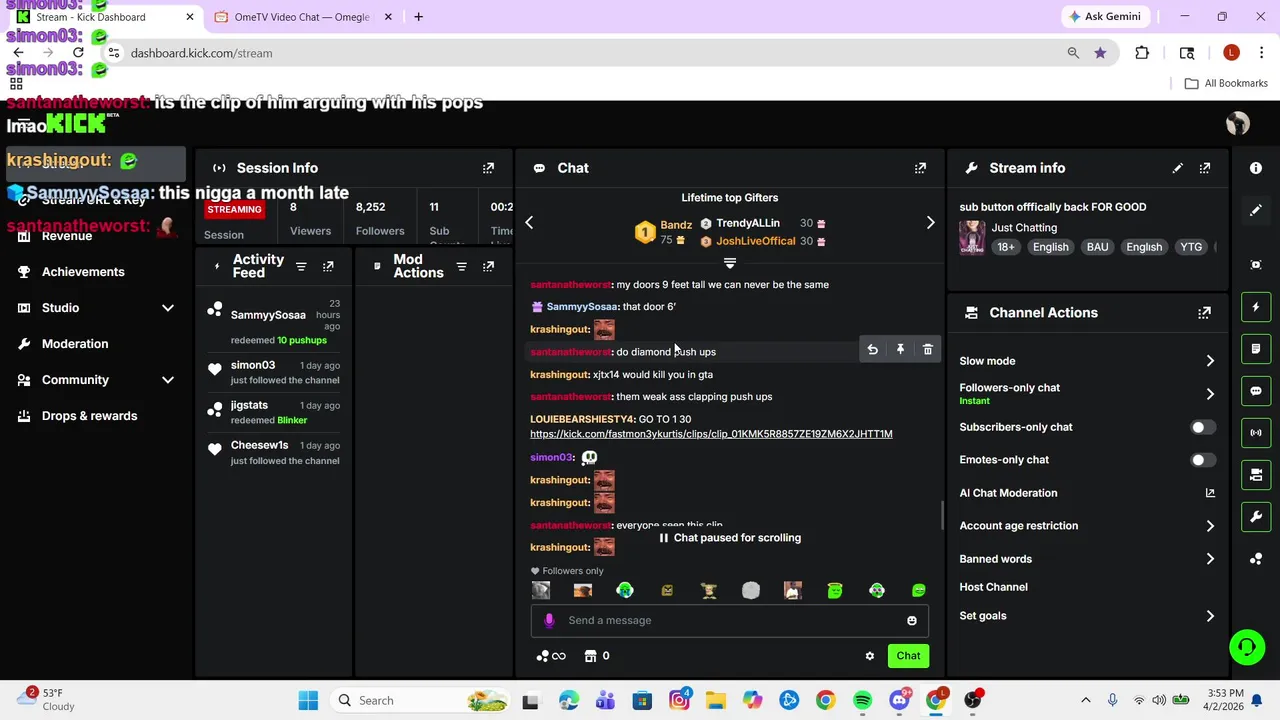The image size is (1280, 720).
Task: Edit stream info with the pencil icon
Action: point(1177,168)
